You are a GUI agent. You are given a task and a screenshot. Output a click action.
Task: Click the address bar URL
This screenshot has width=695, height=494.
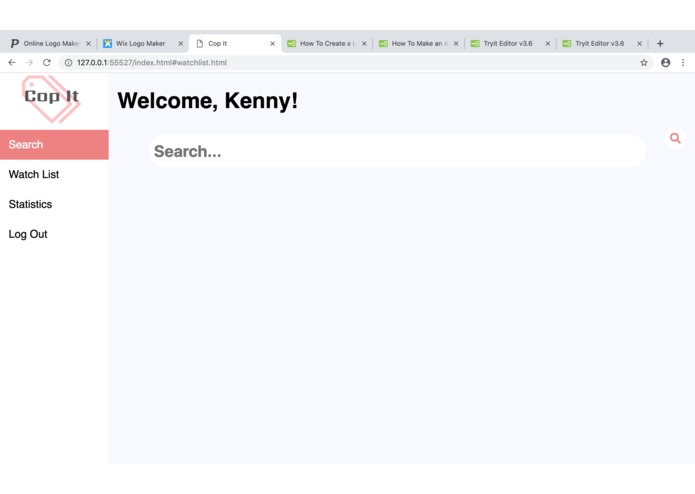pos(152,62)
